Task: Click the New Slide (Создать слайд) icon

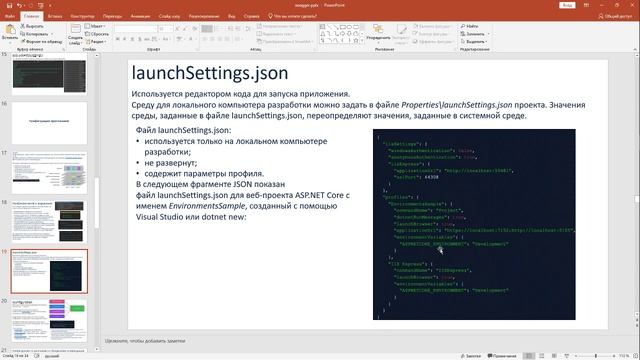Action: (76, 29)
